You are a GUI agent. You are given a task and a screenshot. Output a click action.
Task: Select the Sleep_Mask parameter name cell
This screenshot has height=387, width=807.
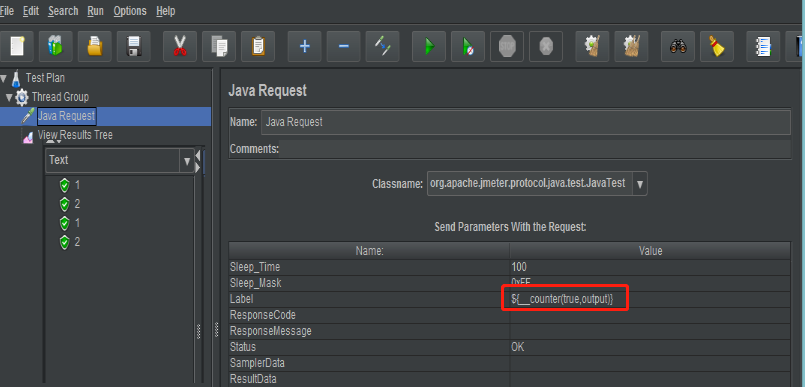(x=369, y=283)
